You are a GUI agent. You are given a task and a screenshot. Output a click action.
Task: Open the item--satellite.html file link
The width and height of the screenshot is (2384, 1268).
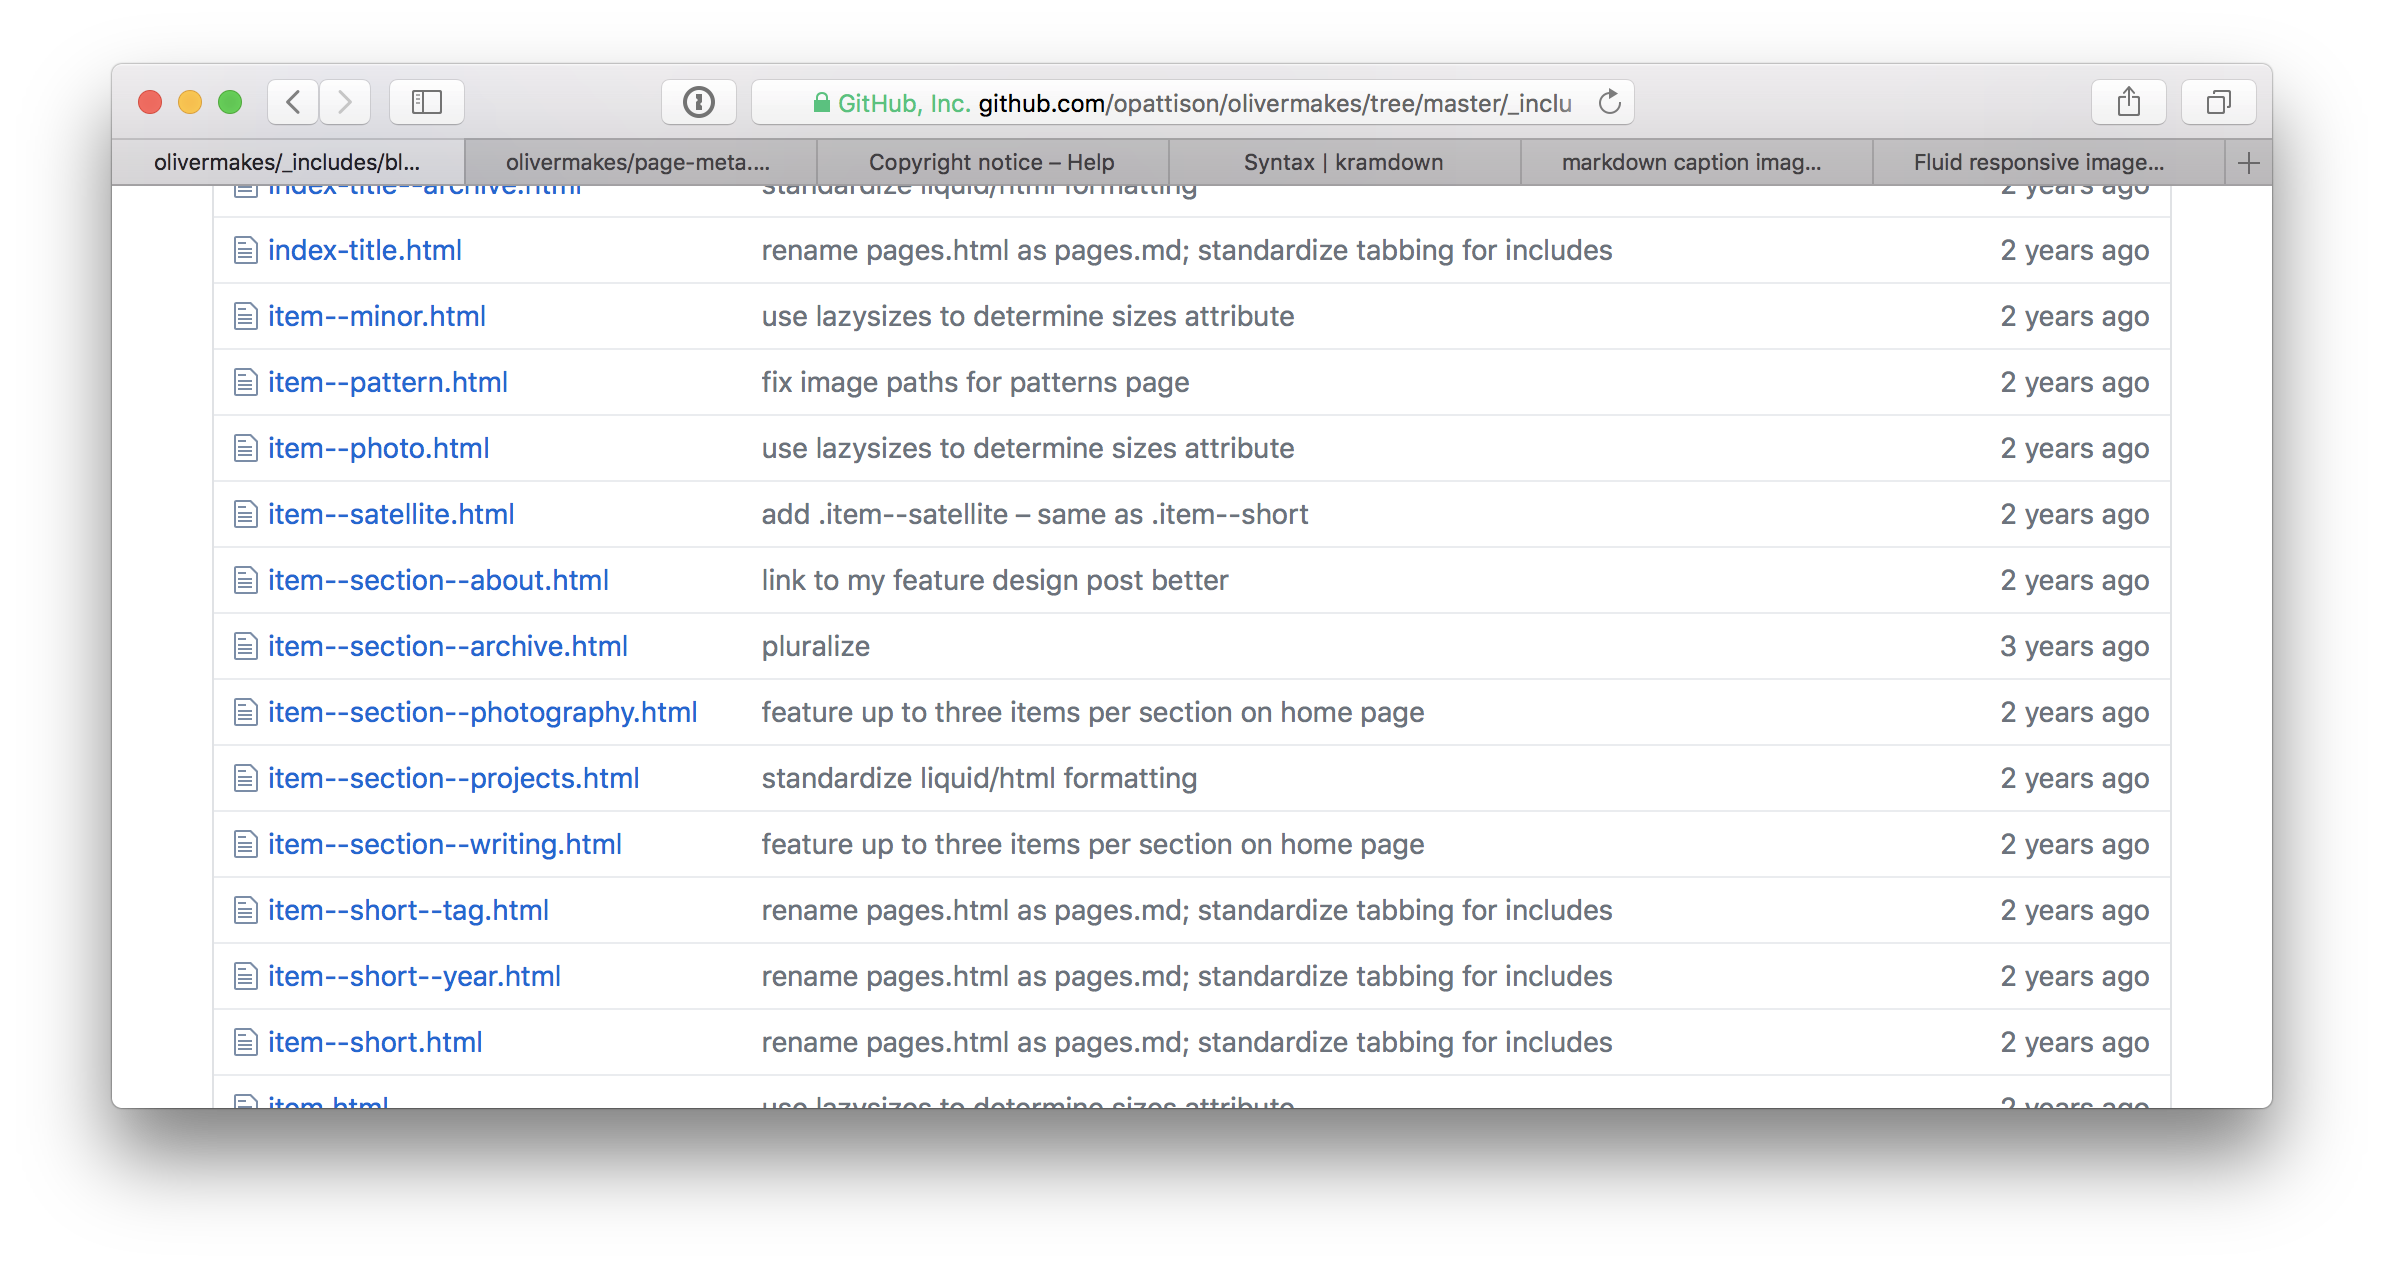391,514
